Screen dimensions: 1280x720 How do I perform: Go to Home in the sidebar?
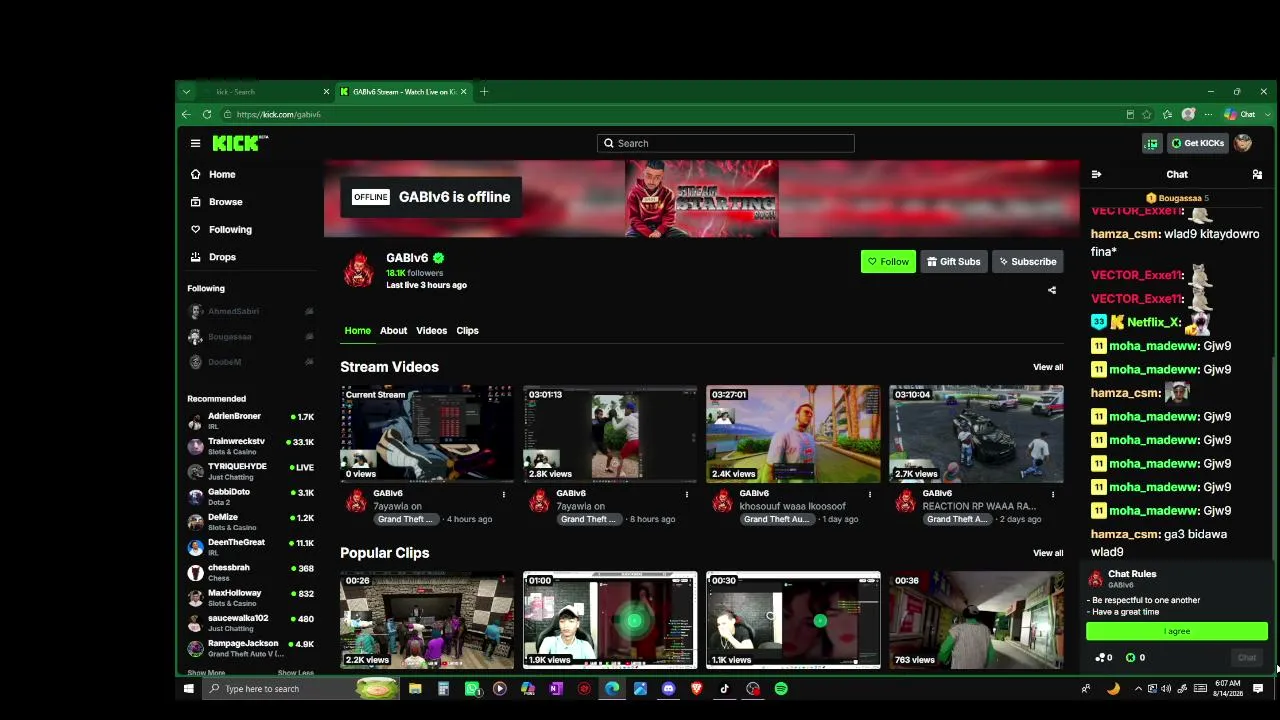click(x=222, y=174)
